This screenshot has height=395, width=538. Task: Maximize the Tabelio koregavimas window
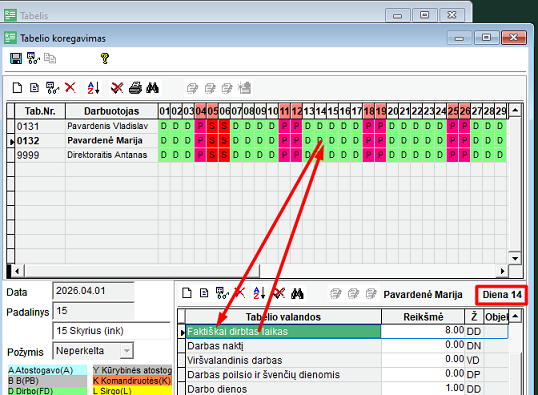(x=487, y=37)
